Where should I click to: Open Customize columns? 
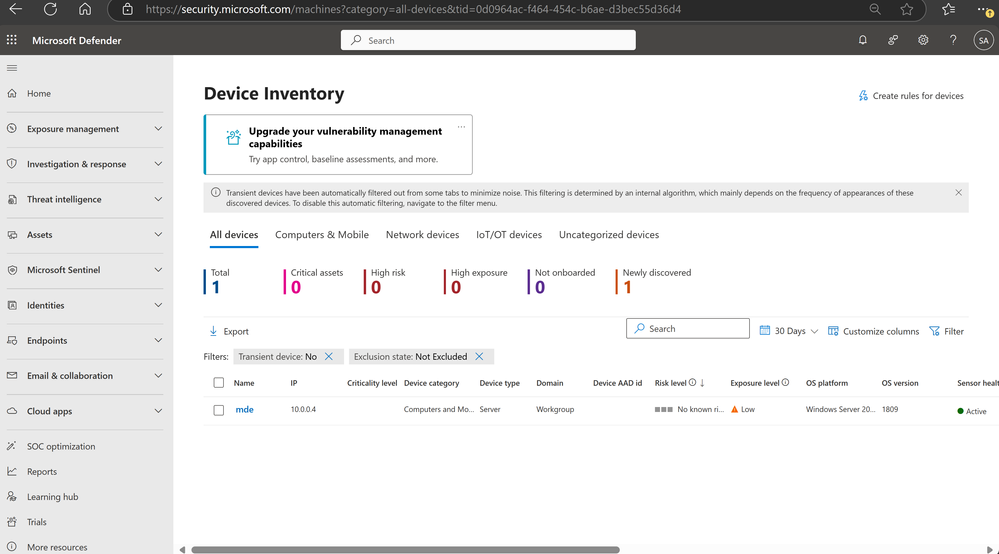point(873,331)
